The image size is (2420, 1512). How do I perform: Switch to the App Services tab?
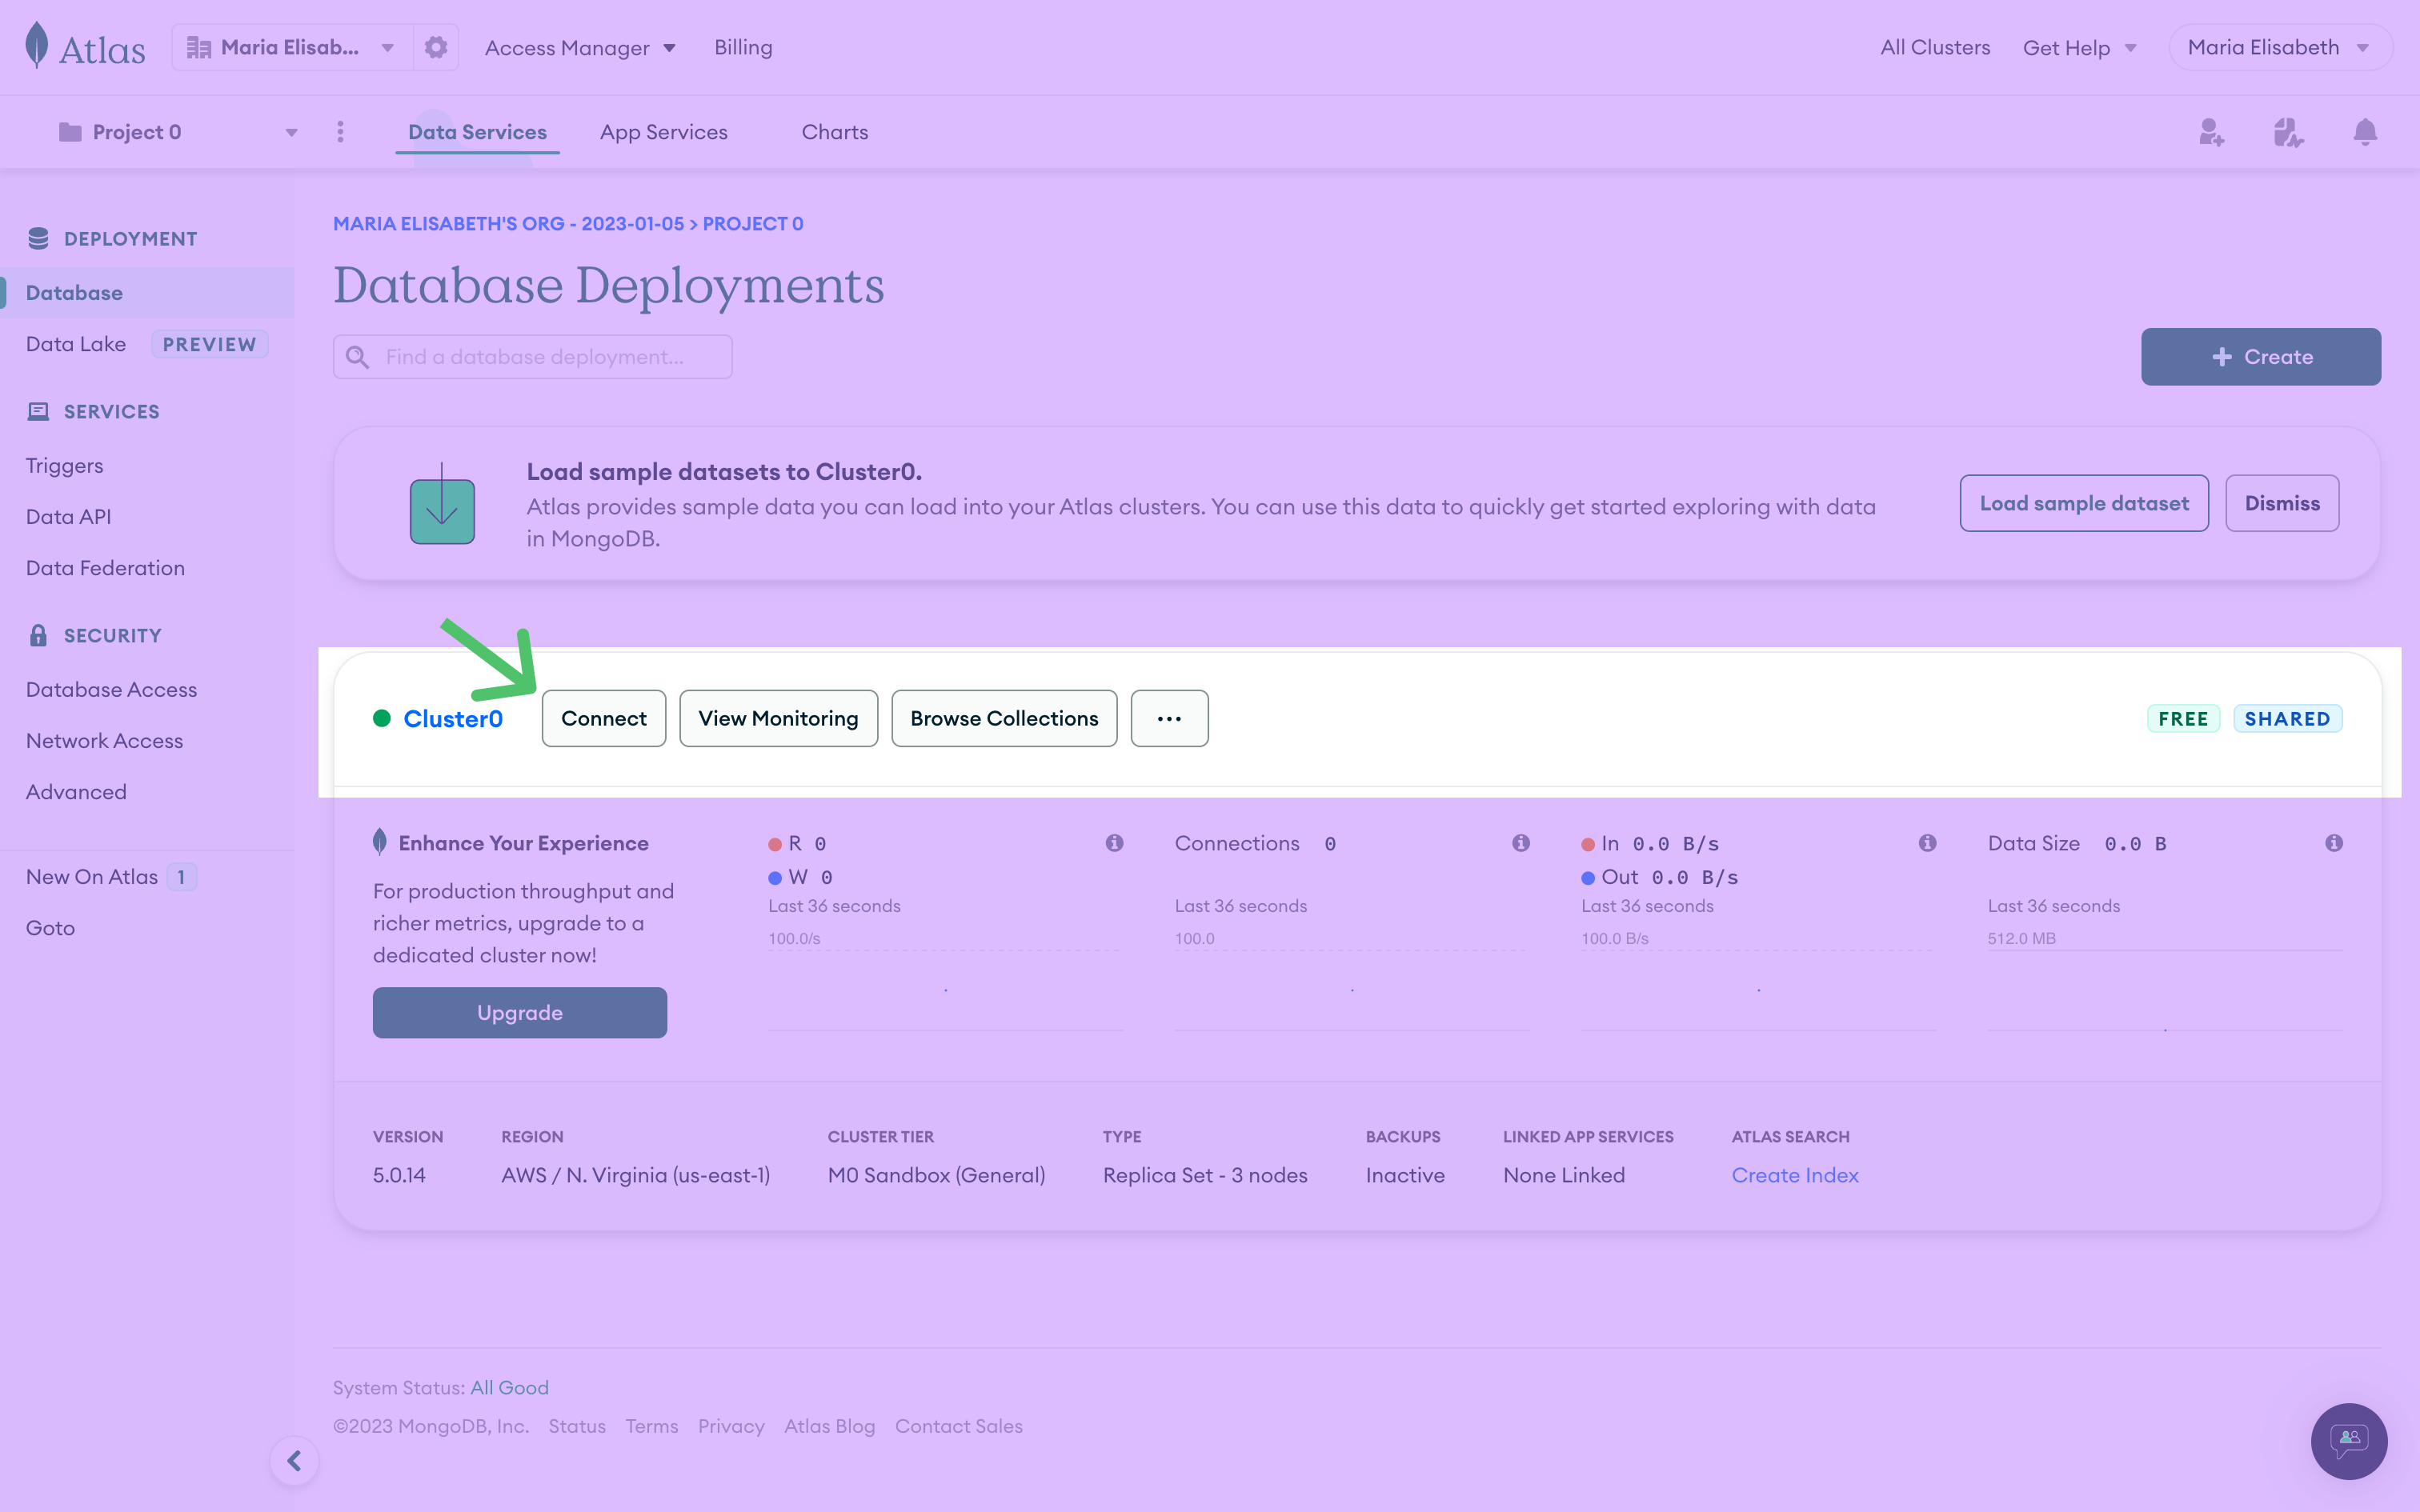pyautogui.click(x=664, y=132)
